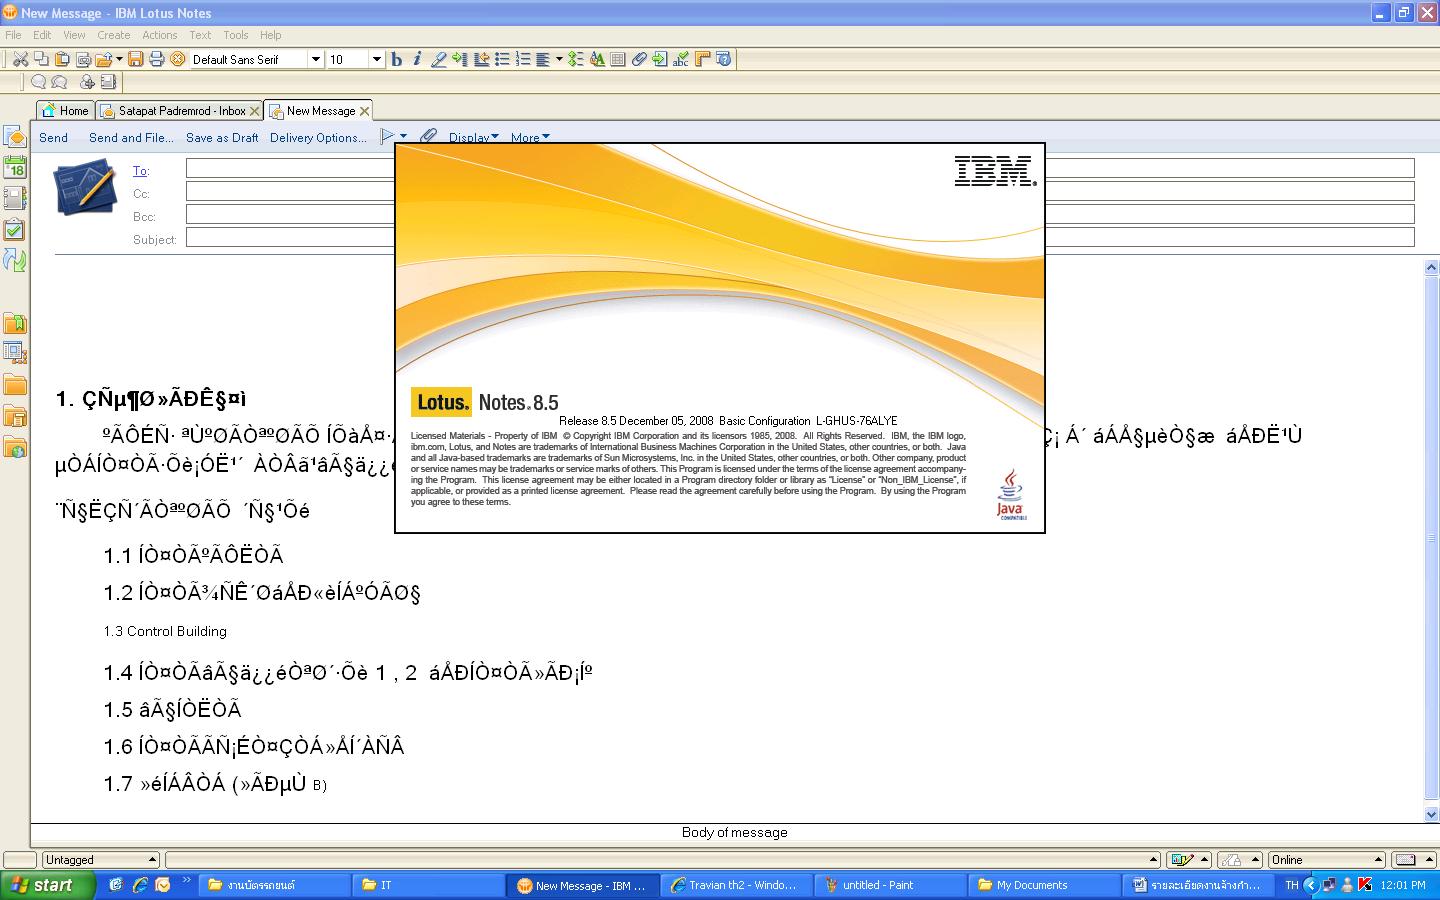Open Mail from the sidebar

[x=15, y=137]
